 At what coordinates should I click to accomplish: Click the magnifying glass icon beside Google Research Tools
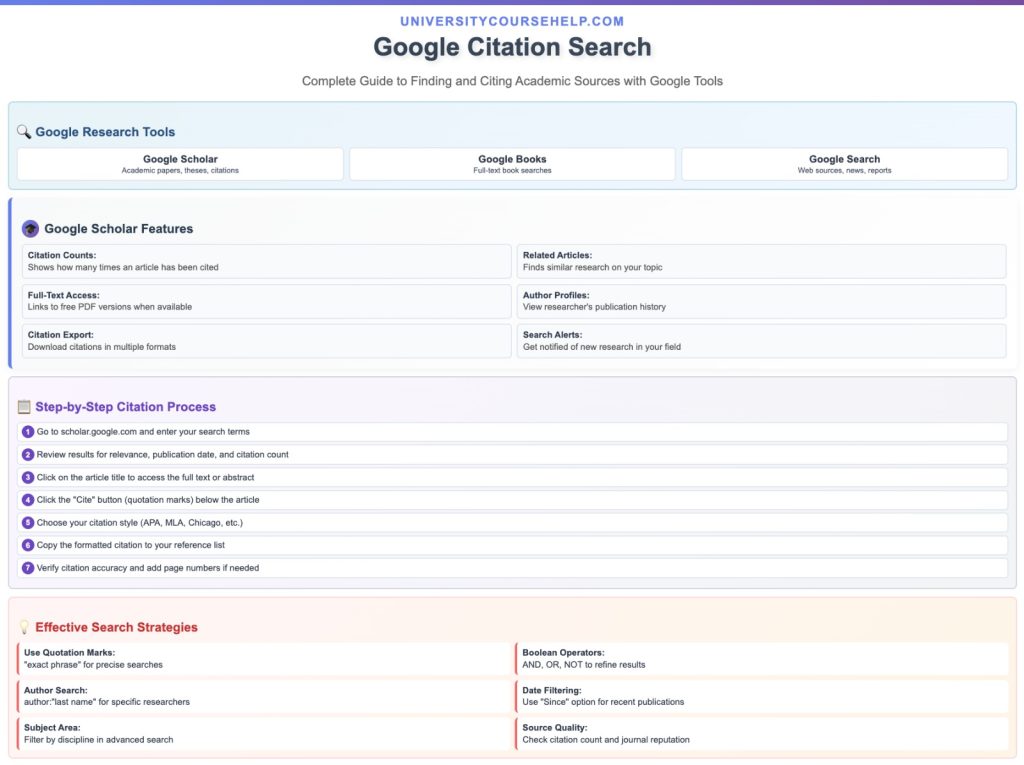[x=24, y=131]
